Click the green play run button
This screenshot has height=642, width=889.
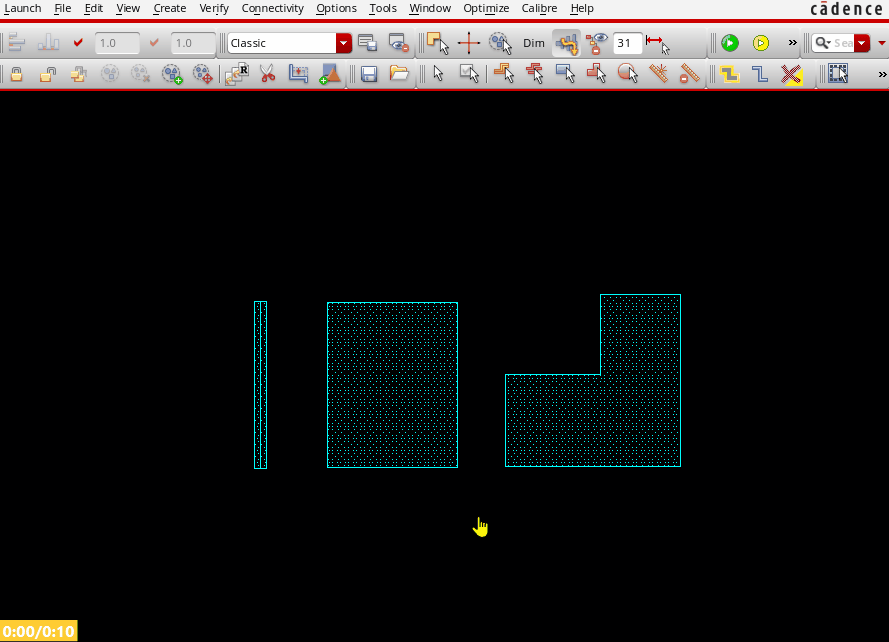[x=730, y=43]
